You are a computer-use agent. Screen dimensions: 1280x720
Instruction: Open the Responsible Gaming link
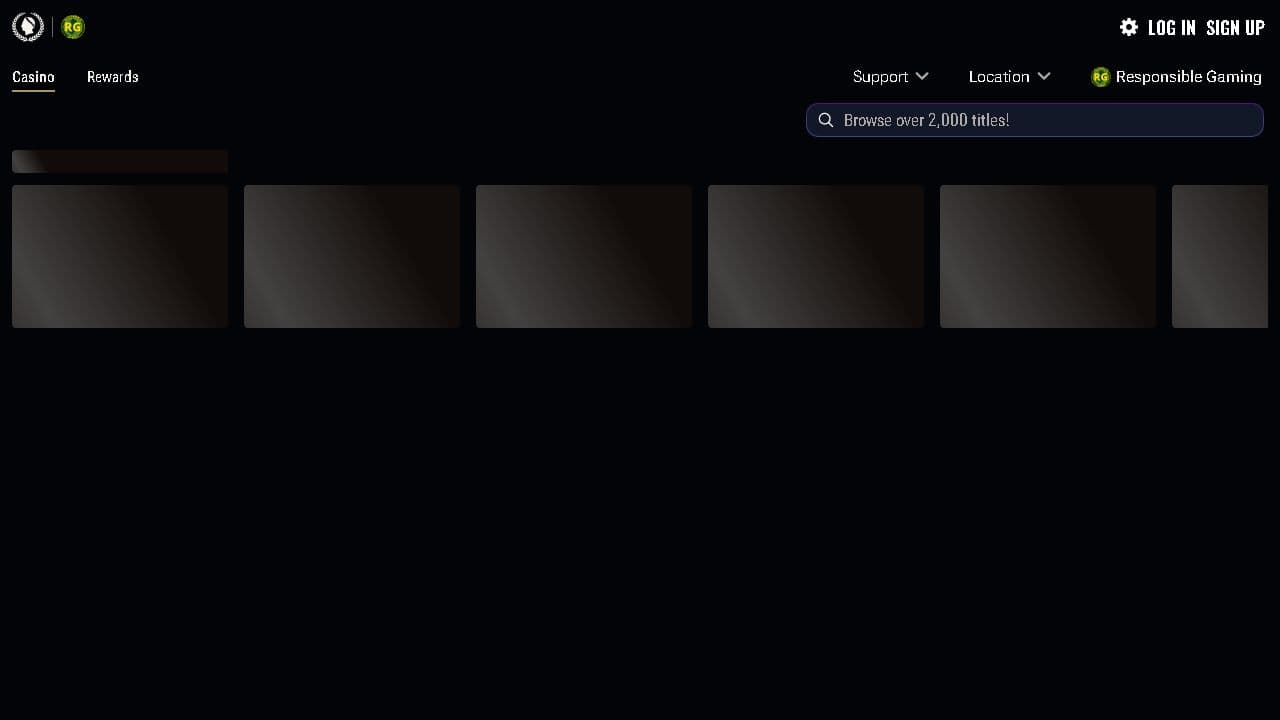click(x=1177, y=77)
